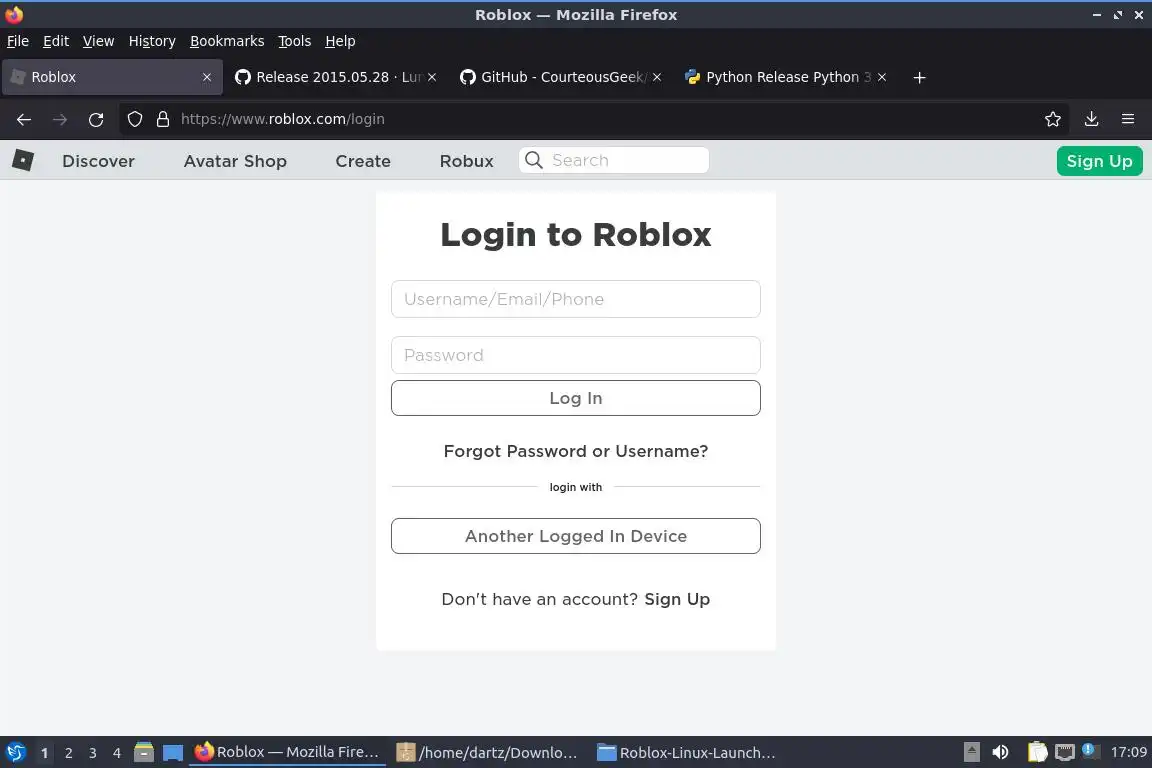Image resolution: width=1152 pixels, height=768 pixels.
Task: Go to Discover in the Roblox header
Action: click(98, 161)
